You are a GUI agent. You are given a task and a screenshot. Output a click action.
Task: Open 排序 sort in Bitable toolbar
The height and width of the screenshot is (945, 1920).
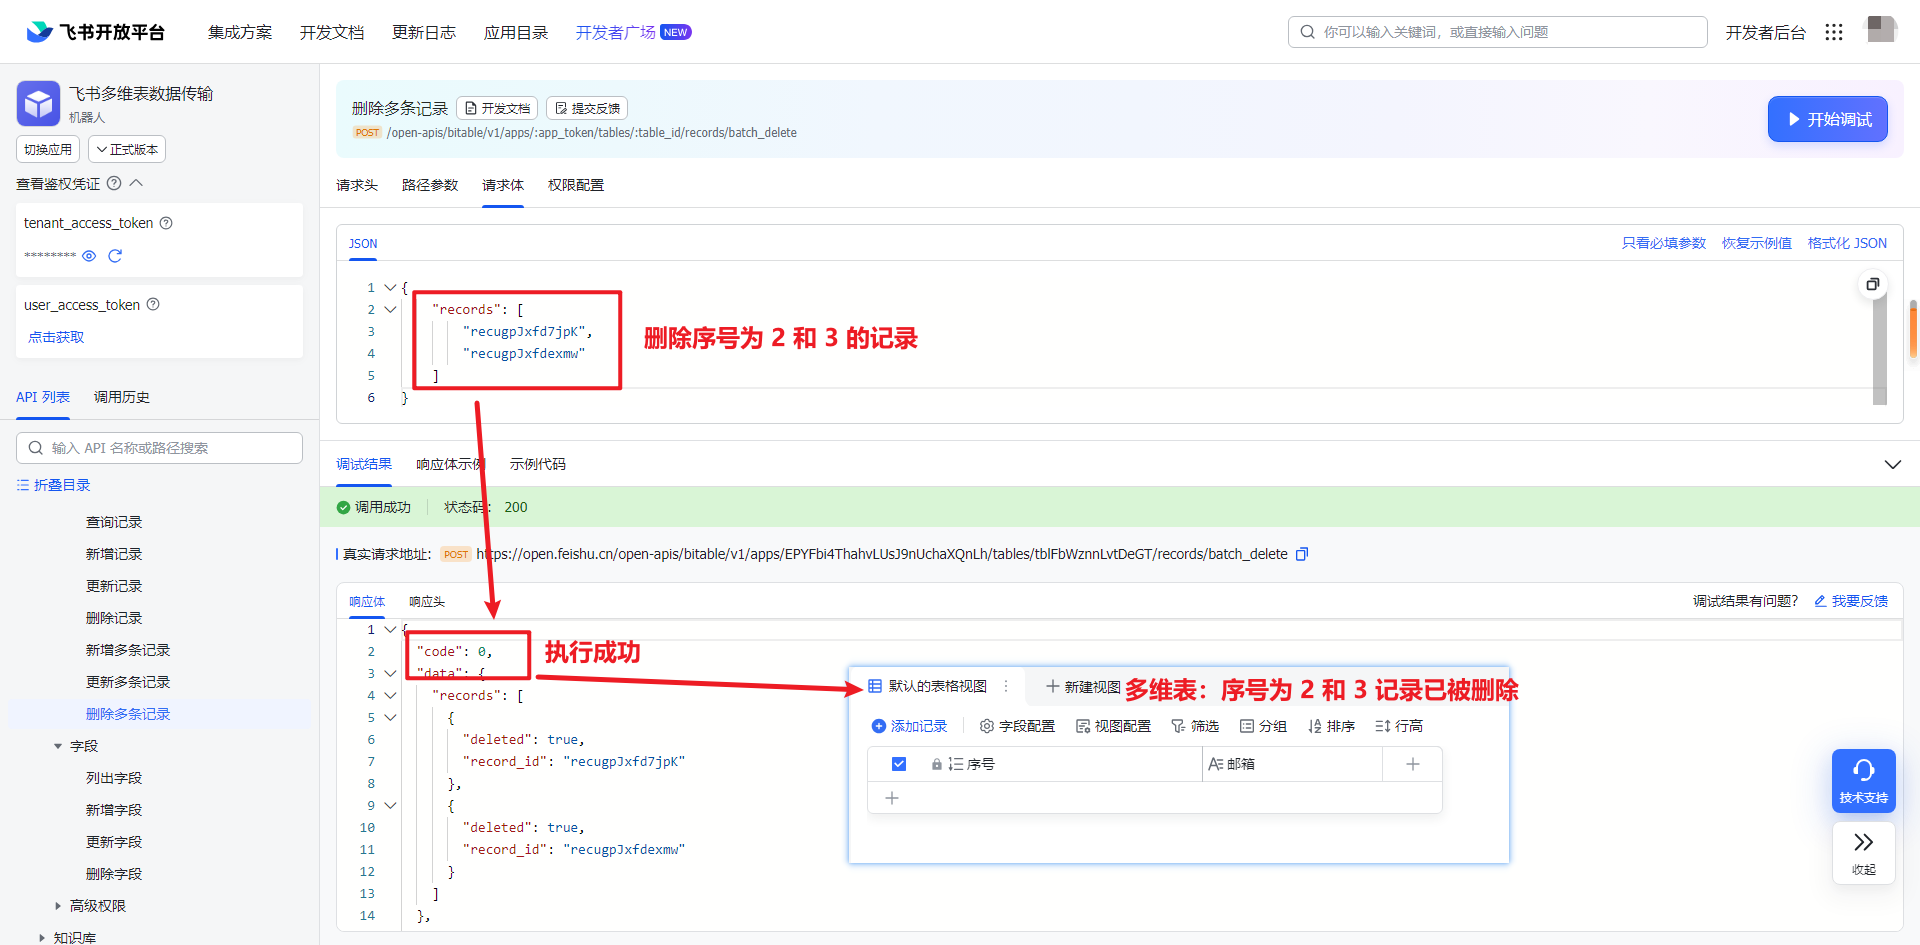point(1331,726)
